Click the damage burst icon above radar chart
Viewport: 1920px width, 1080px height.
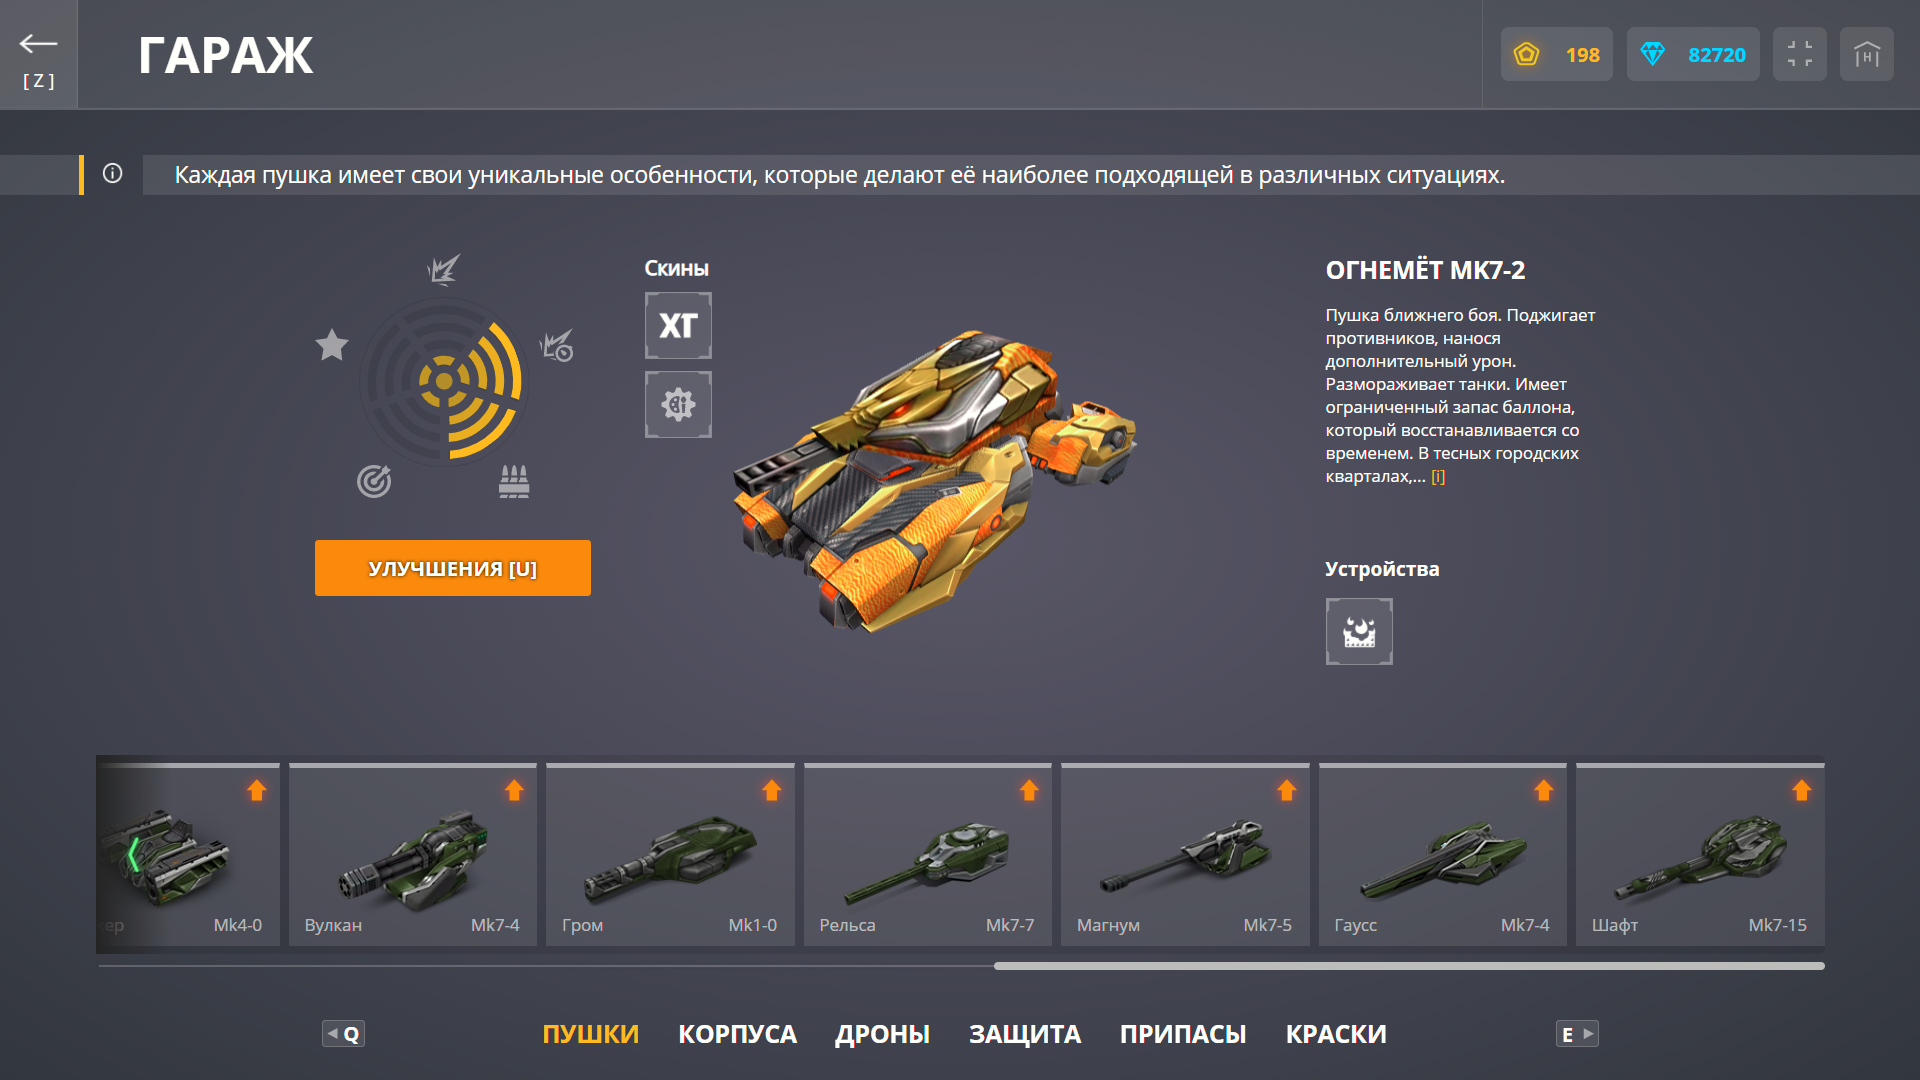tap(443, 269)
